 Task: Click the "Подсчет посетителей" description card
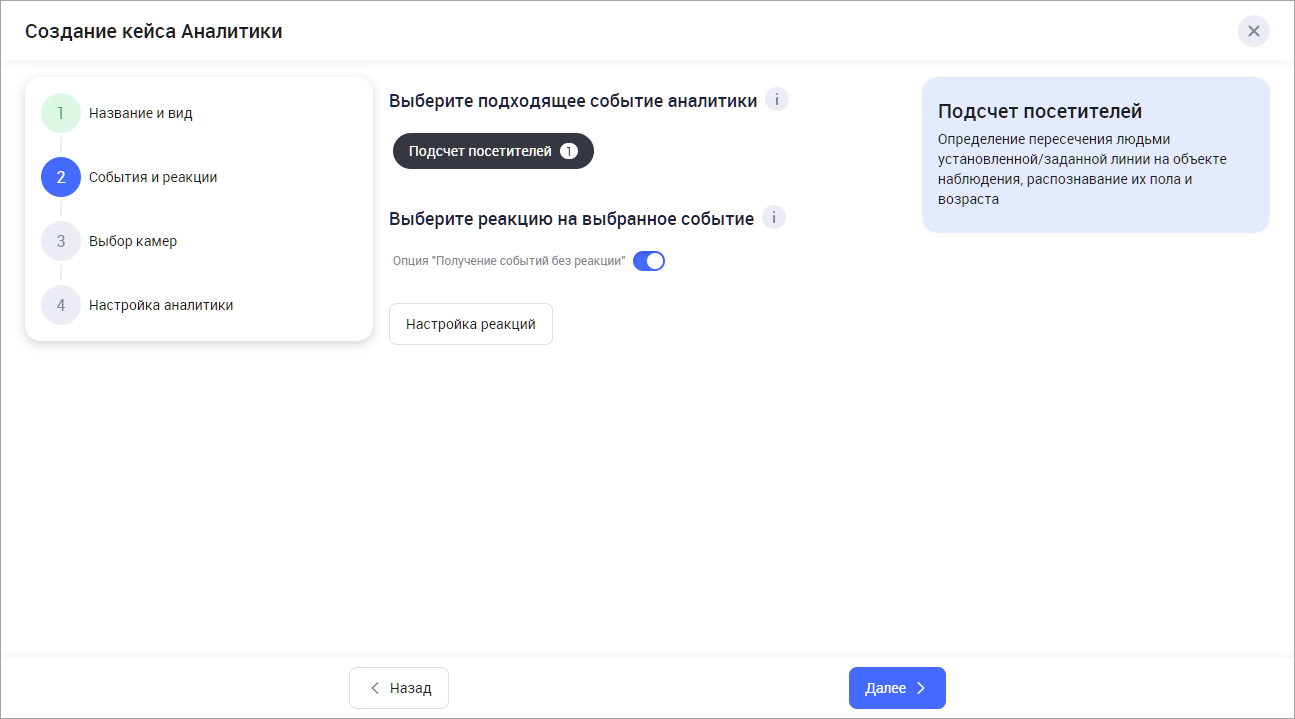click(x=1095, y=155)
